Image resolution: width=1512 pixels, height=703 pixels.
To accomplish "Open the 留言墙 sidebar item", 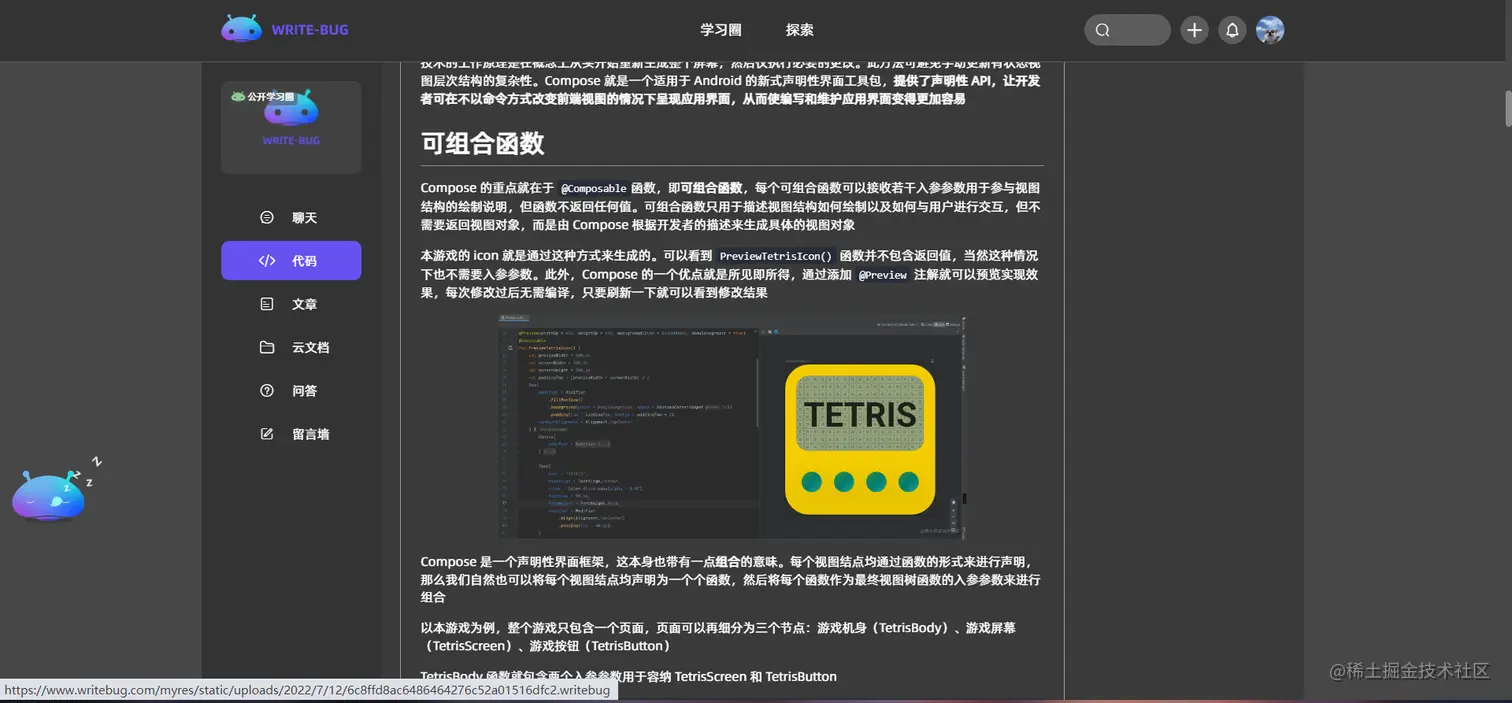I will pos(291,434).
